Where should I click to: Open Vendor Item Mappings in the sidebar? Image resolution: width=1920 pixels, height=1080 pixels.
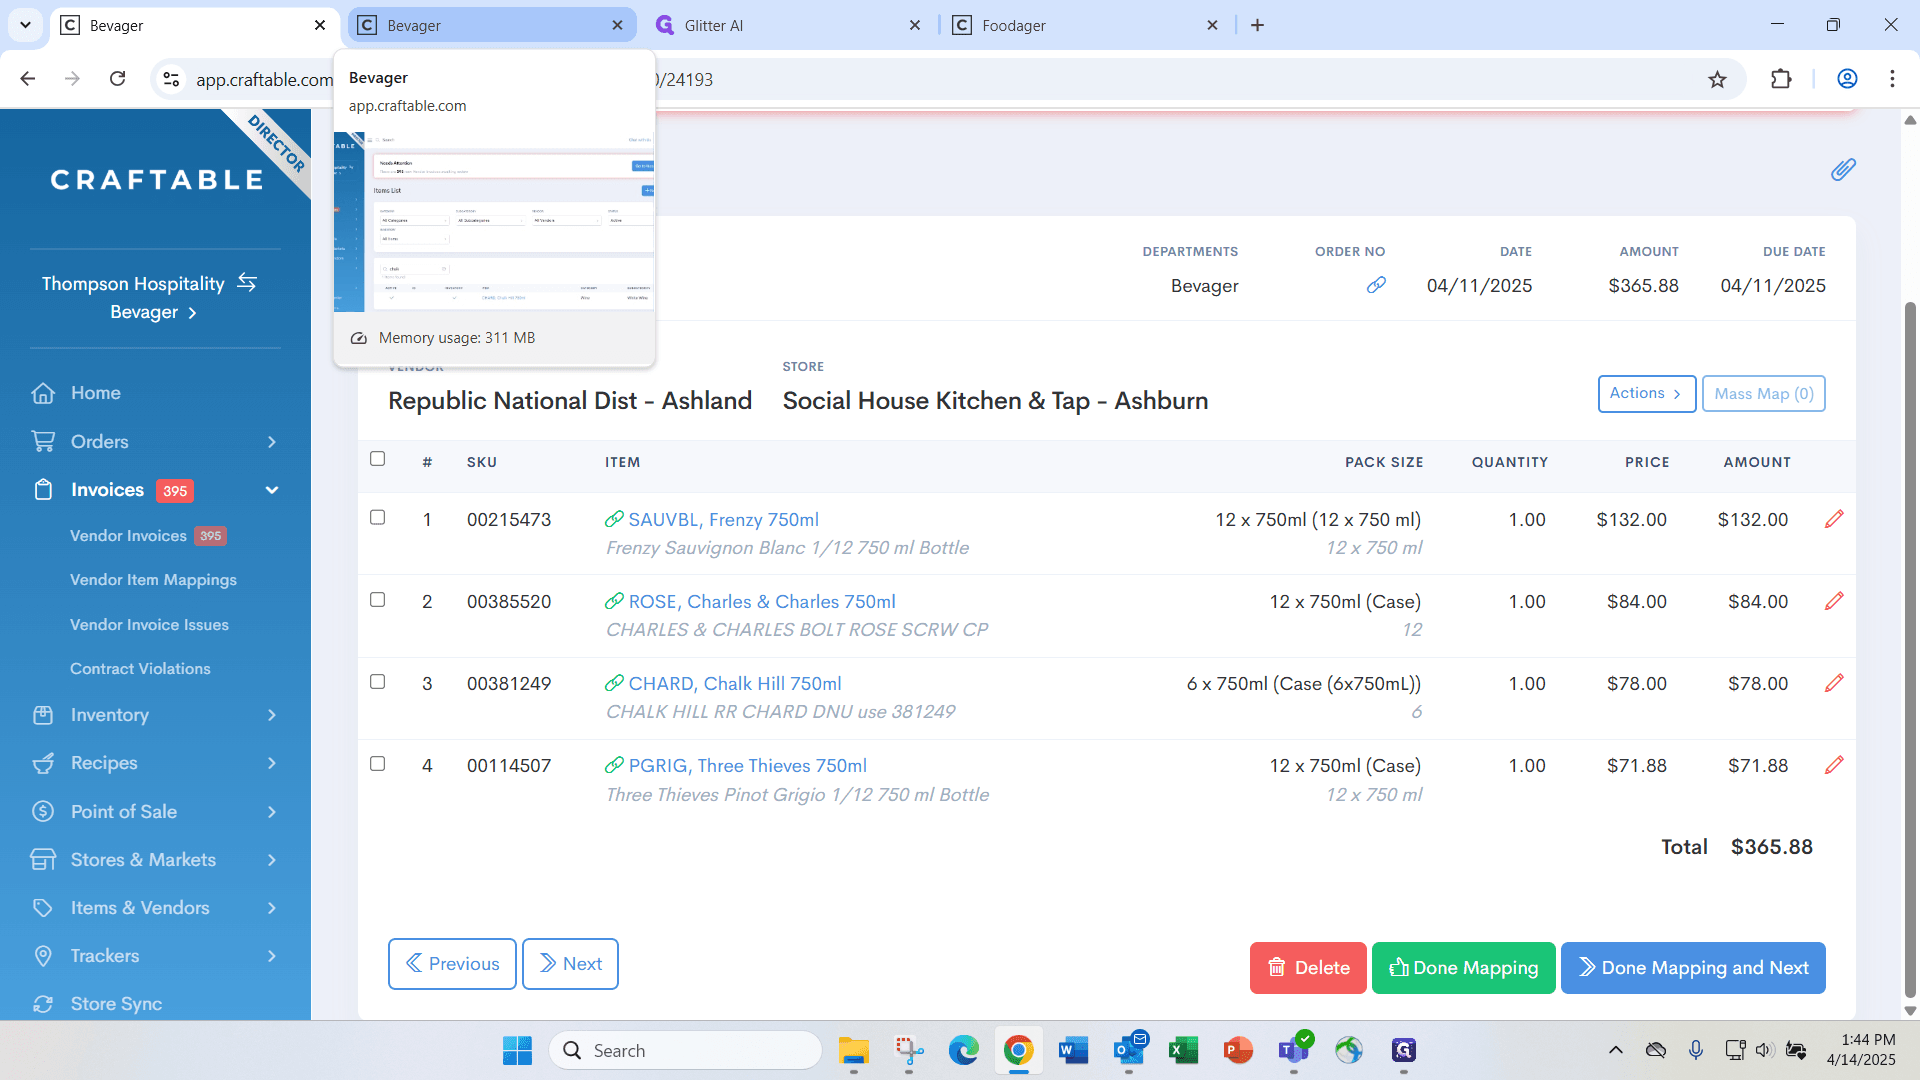pos(153,580)
